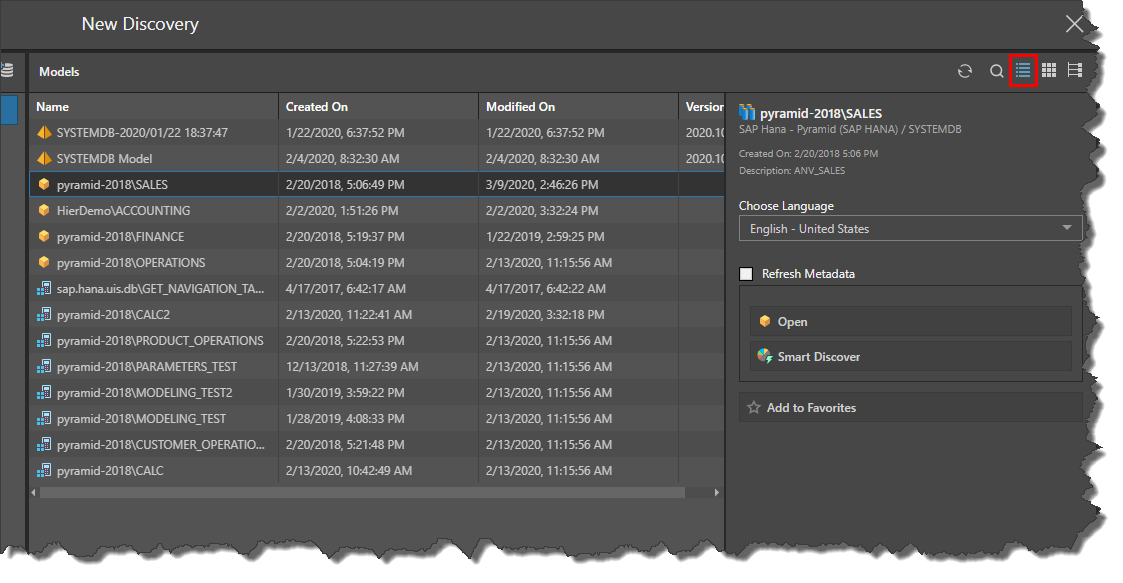Click the star icon beside Add to Favorites
The image size is (1123, 583).
click(753, 408)
